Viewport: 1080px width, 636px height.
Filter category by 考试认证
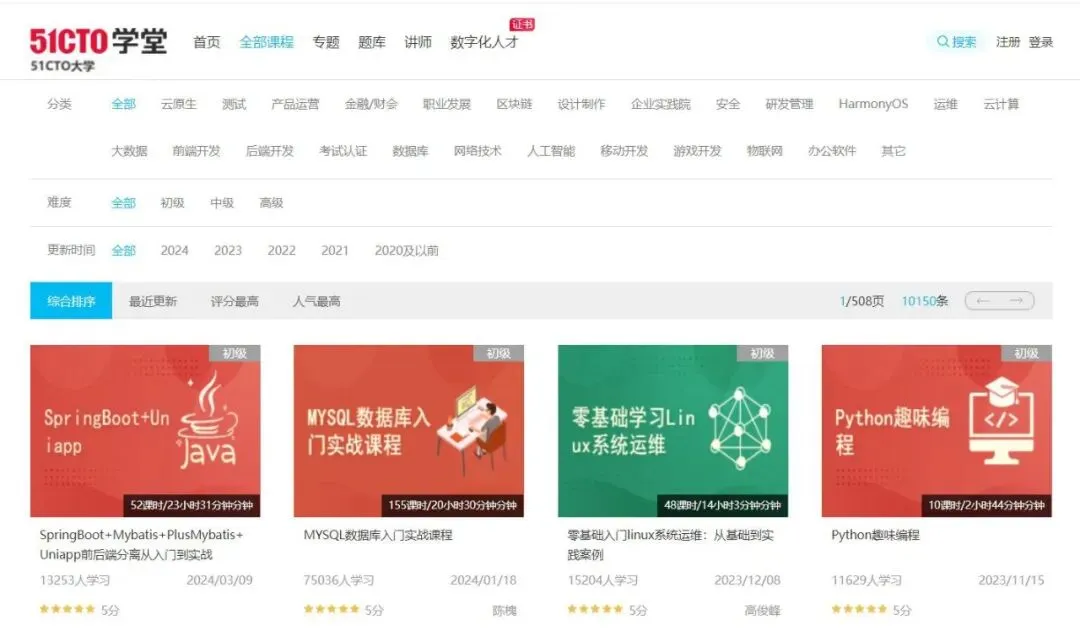343,151
